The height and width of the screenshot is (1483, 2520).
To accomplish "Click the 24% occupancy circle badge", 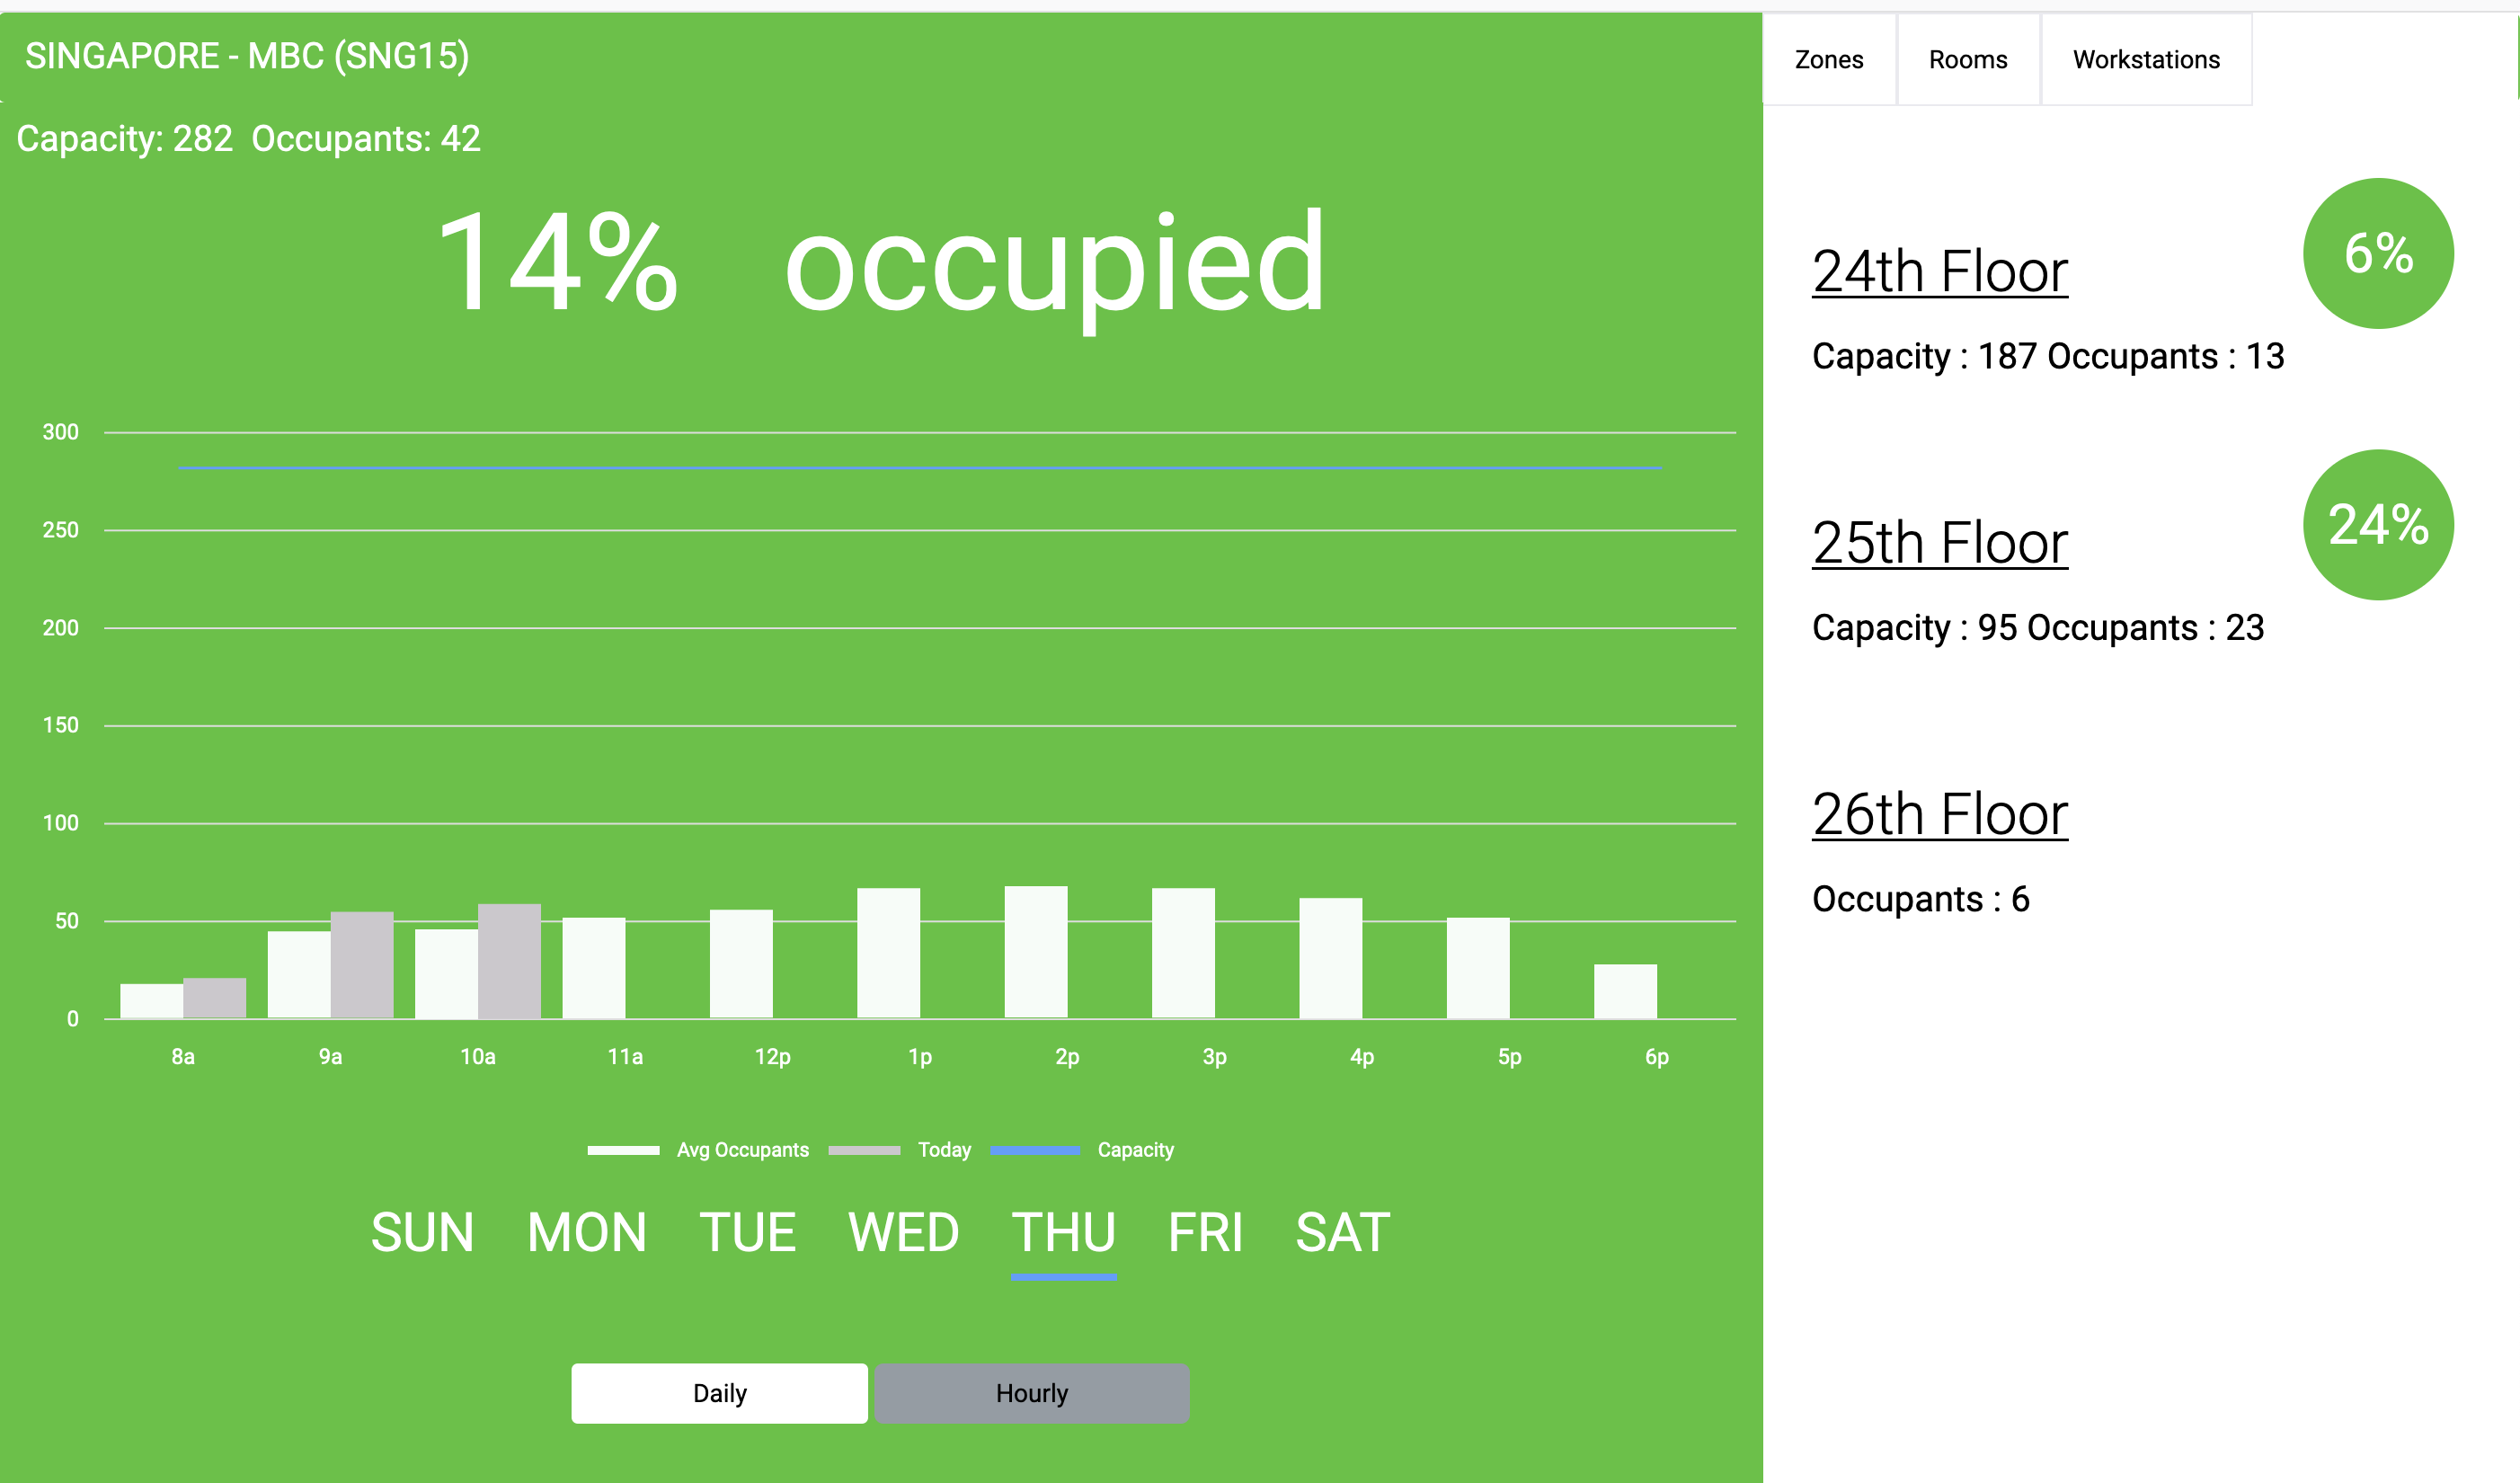I will coord(2377,525).
